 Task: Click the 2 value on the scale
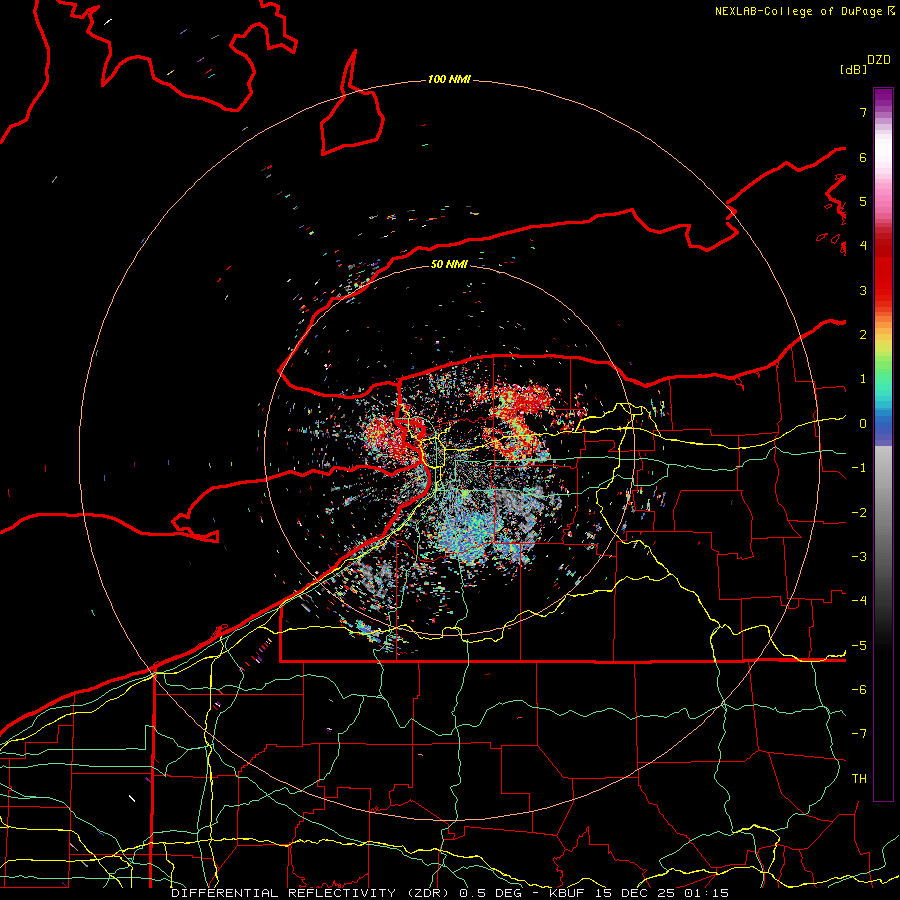point(863,335)
